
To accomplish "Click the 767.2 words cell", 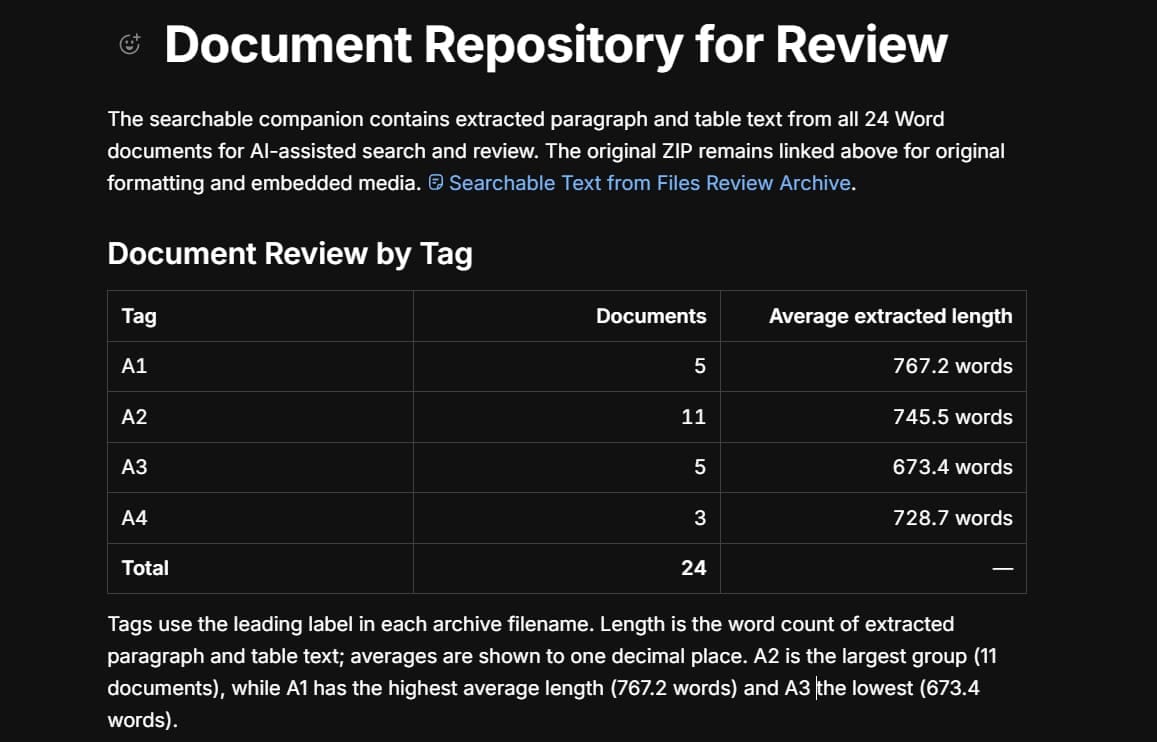I will [x=873, y=367].
